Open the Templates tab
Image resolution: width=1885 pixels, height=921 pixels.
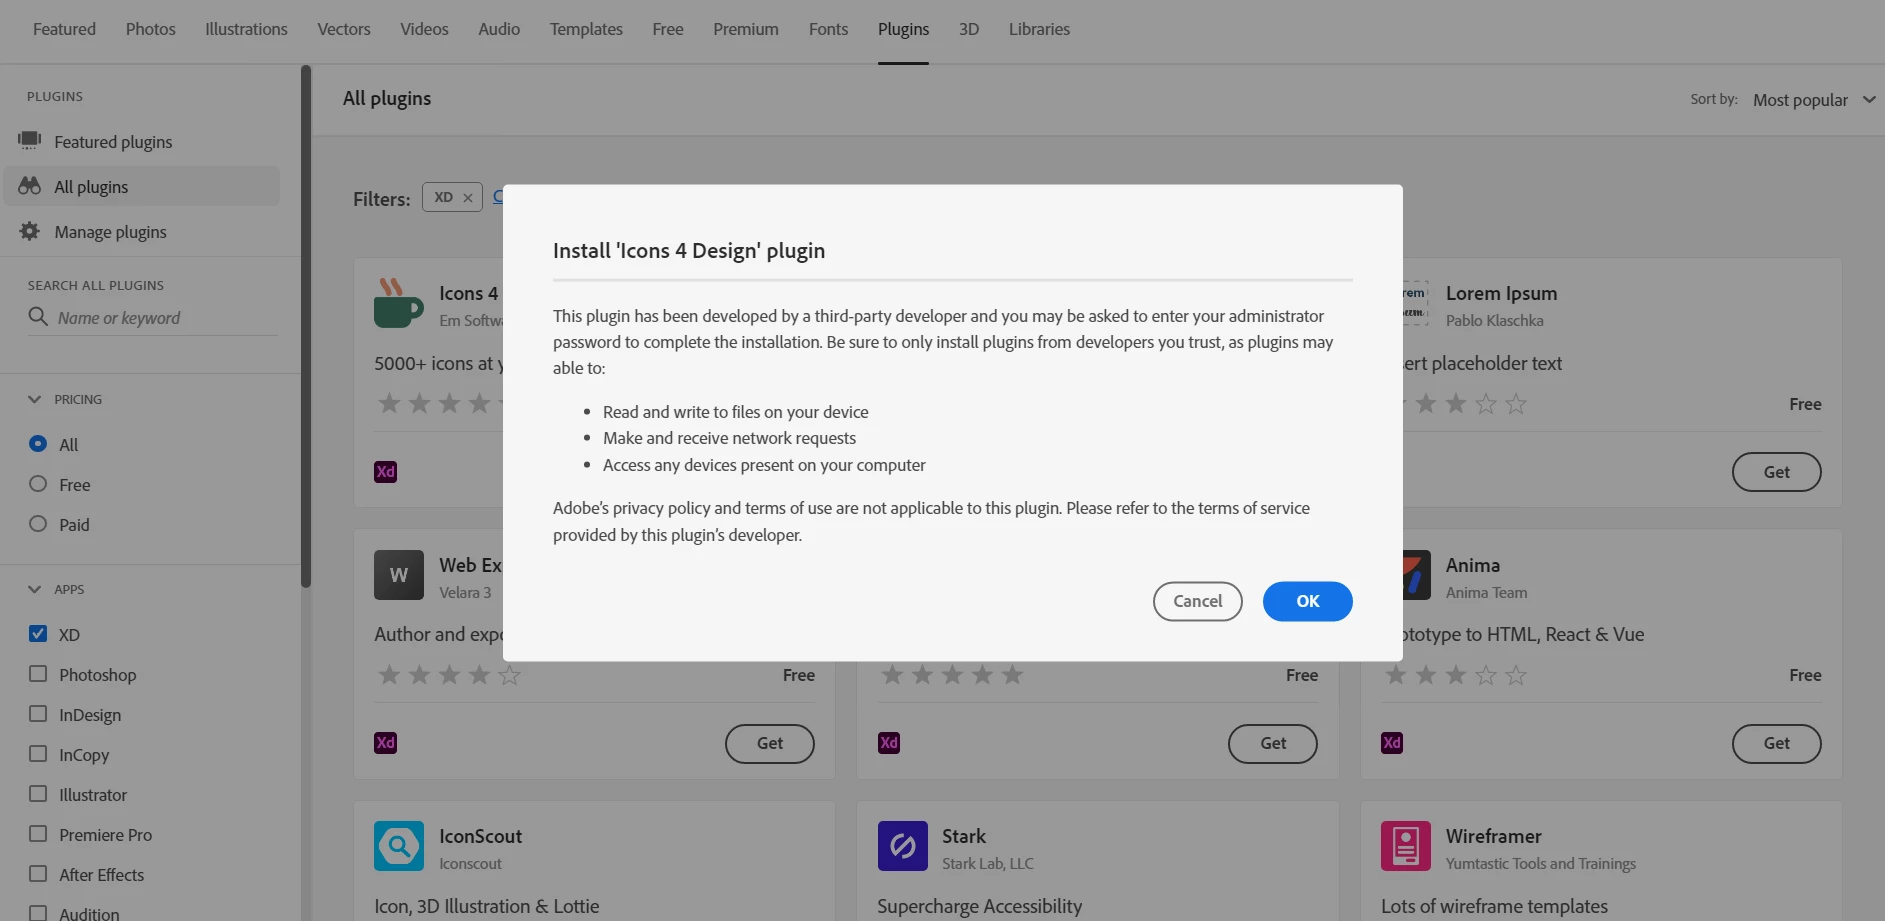pyautogui.click(x=586, y=29)
